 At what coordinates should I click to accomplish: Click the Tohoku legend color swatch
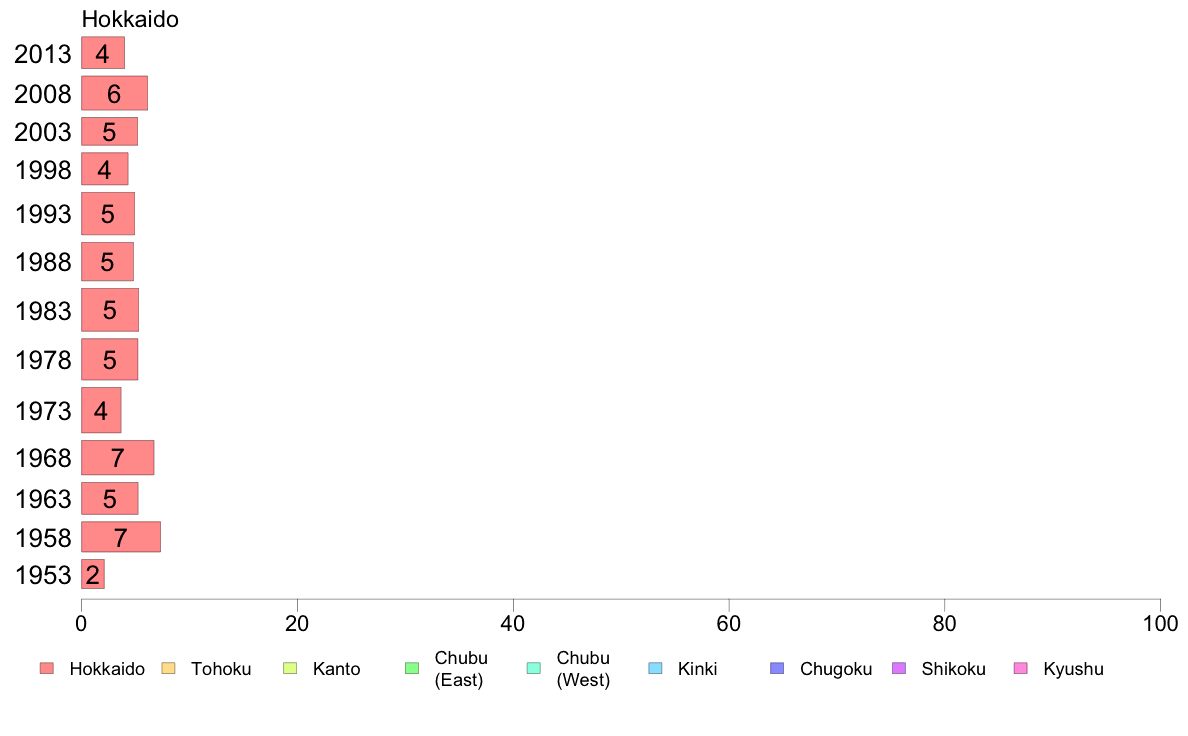click(x=168, y=669)
